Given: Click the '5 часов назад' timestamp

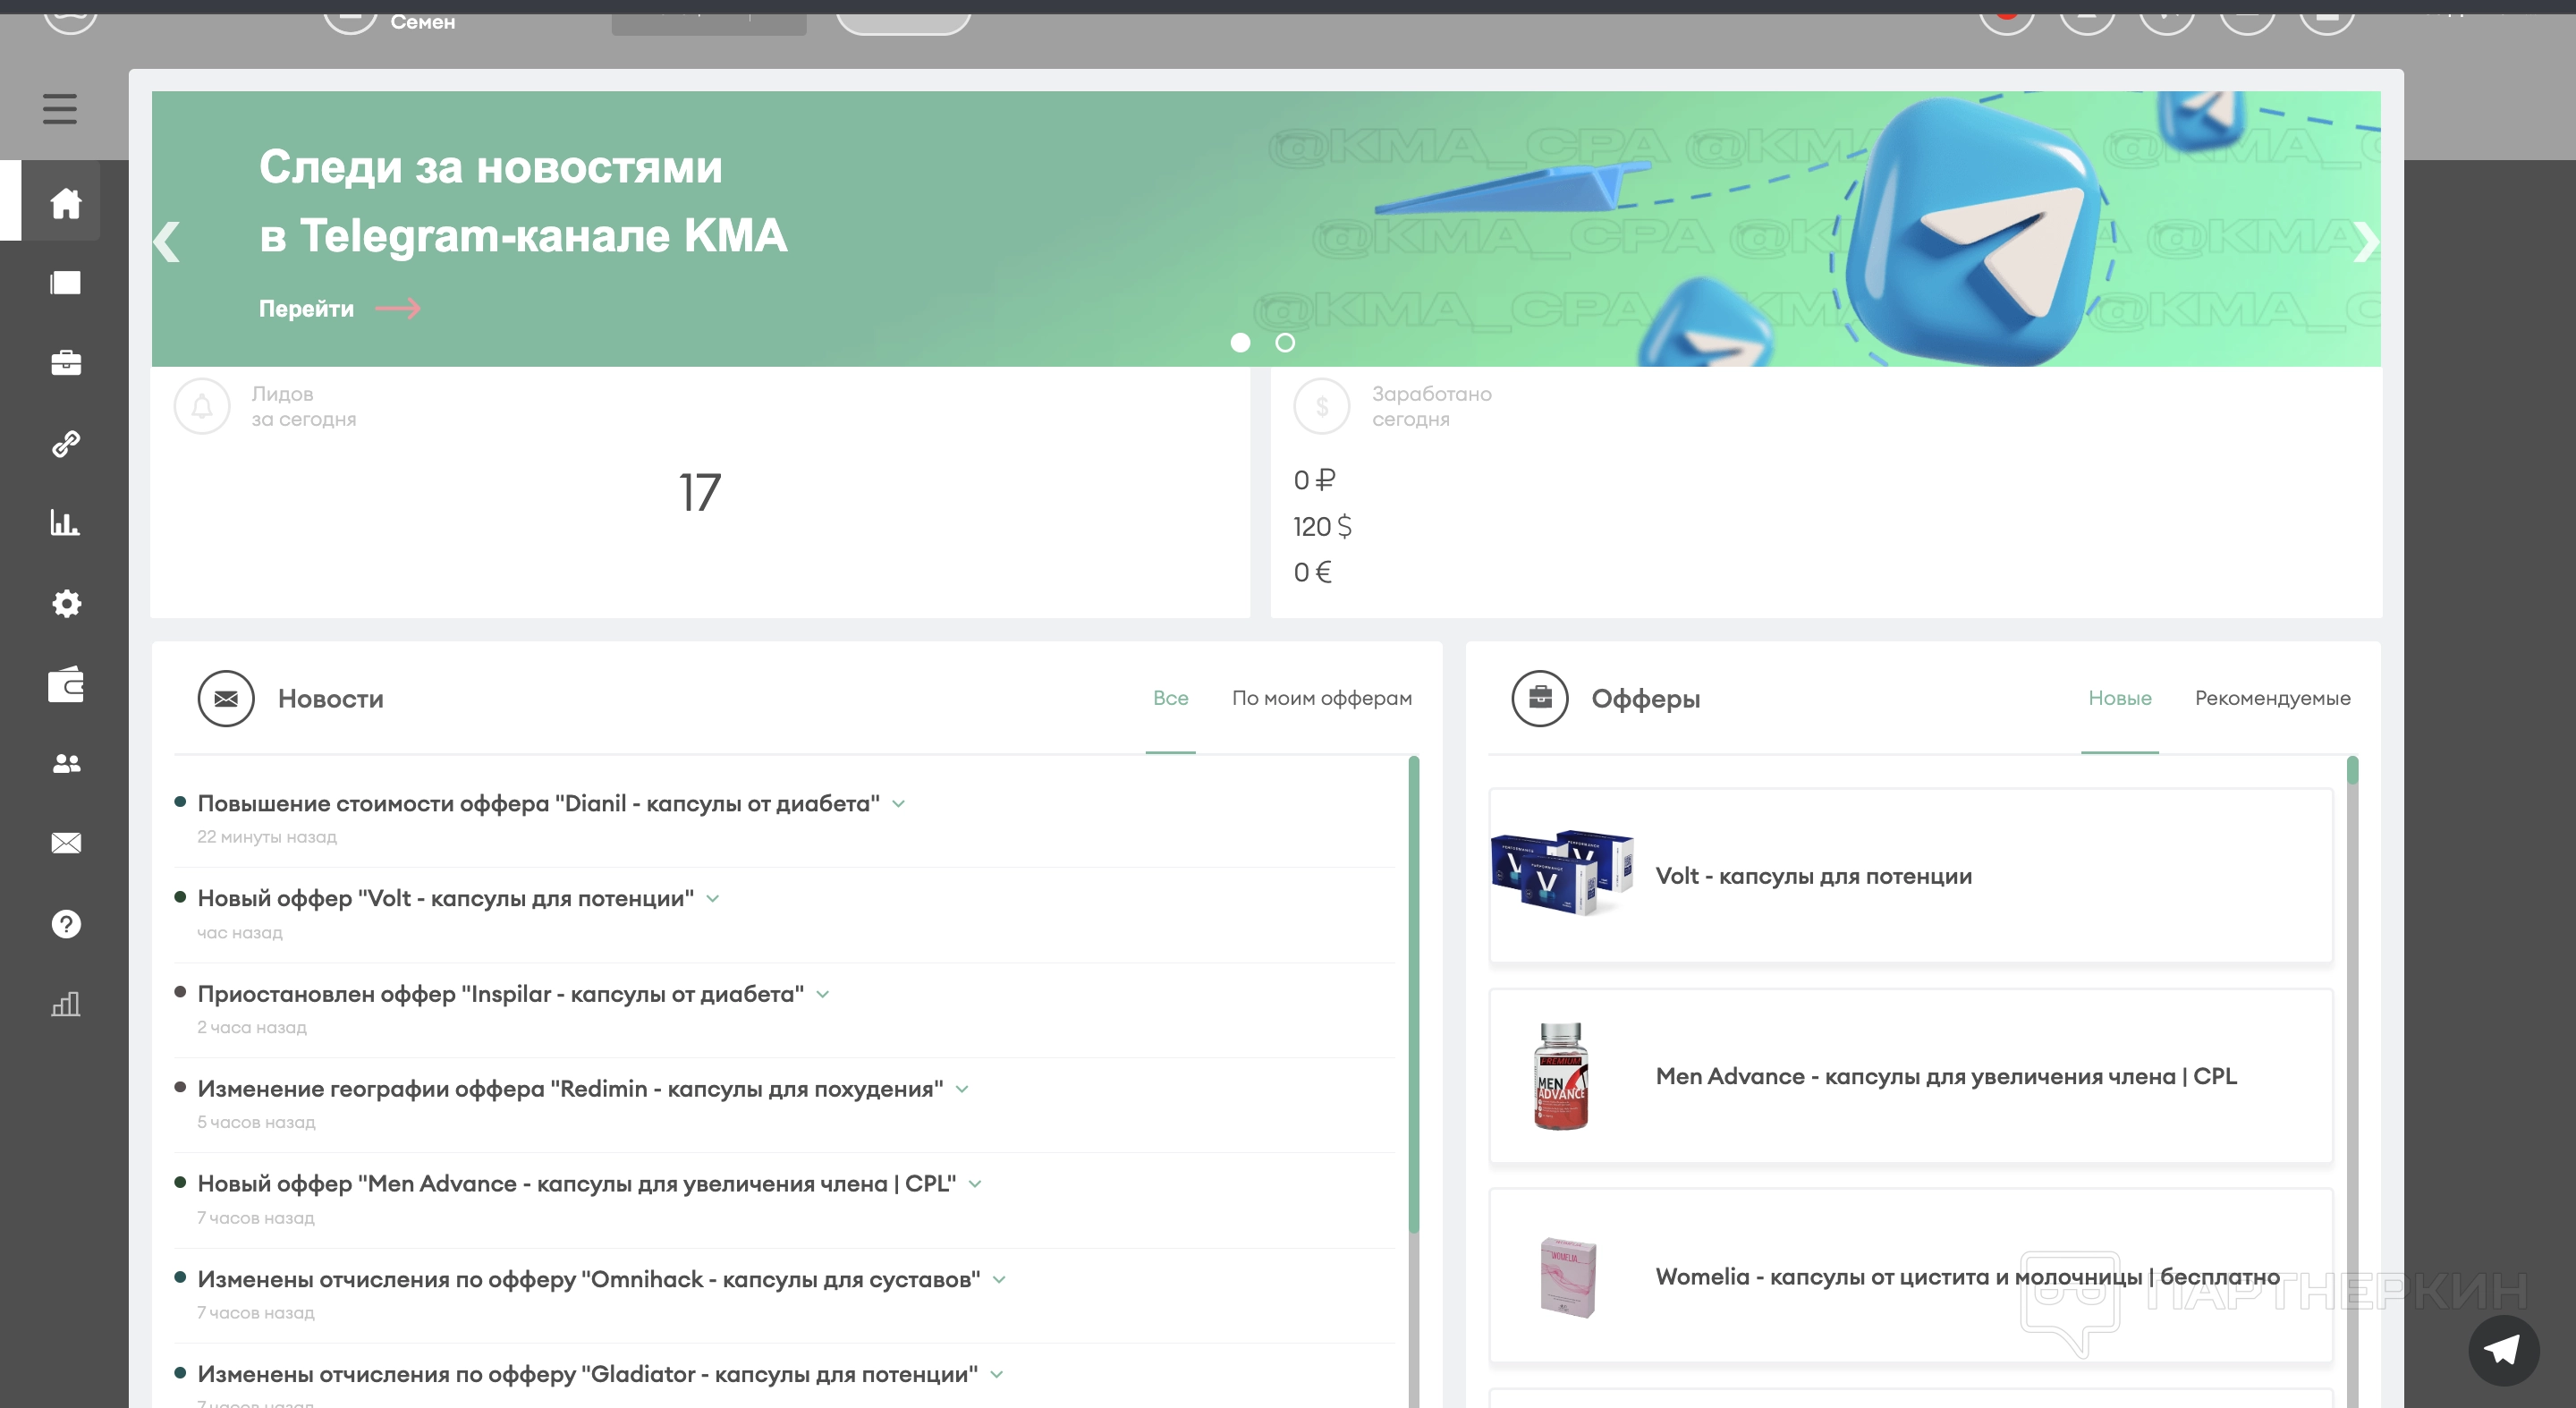Looking at the screenshot, I should click(x=256, y=1122).
